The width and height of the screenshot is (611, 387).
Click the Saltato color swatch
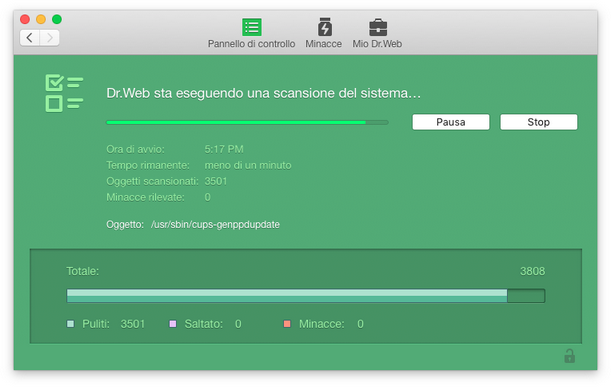[x=173, y=324]
